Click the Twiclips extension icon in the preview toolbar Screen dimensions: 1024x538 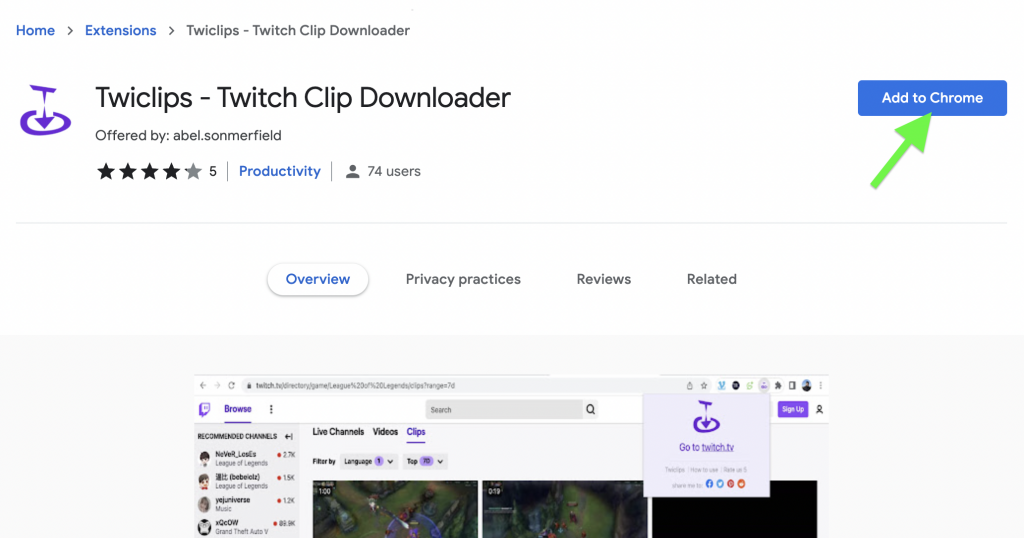tap(763, 385)
